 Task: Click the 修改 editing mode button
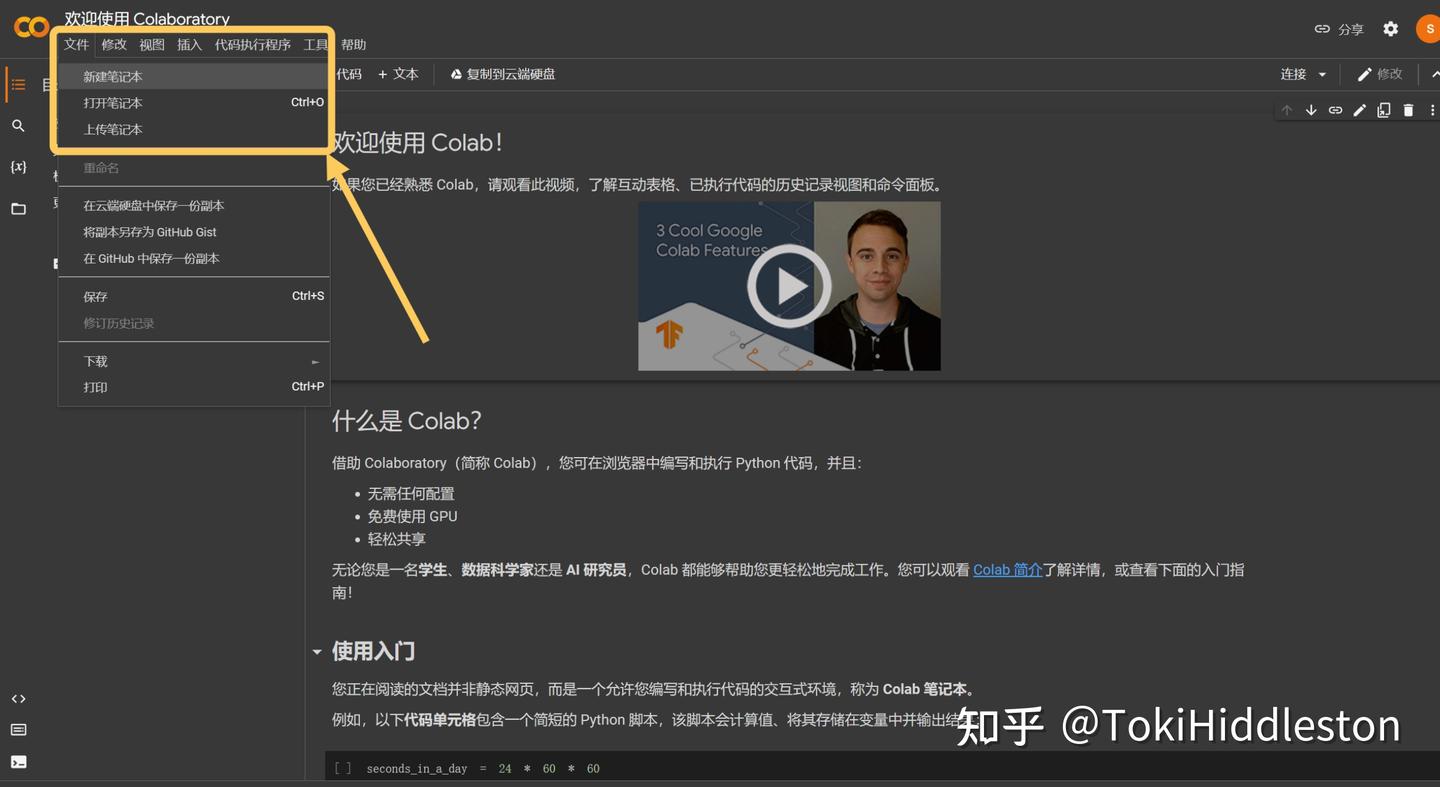[1380, 74]
